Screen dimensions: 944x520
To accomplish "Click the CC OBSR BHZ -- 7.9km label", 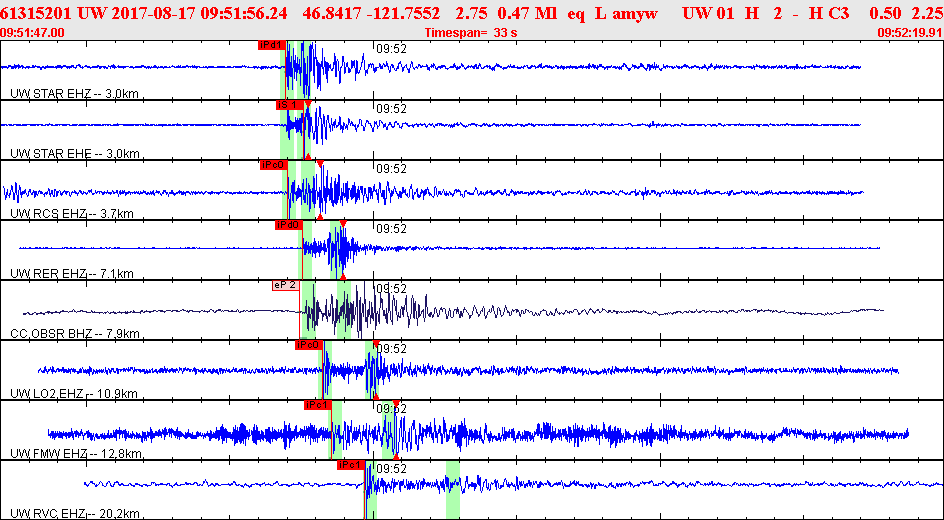I will click(x=75, y=333).
